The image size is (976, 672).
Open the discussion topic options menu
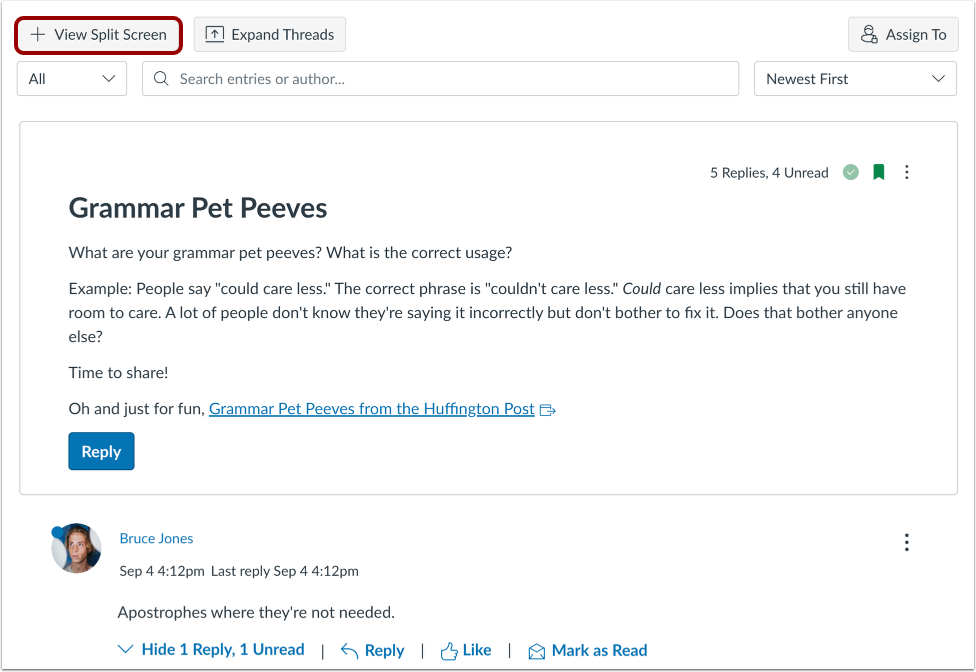pyautogui.click(x=906, y=172)
